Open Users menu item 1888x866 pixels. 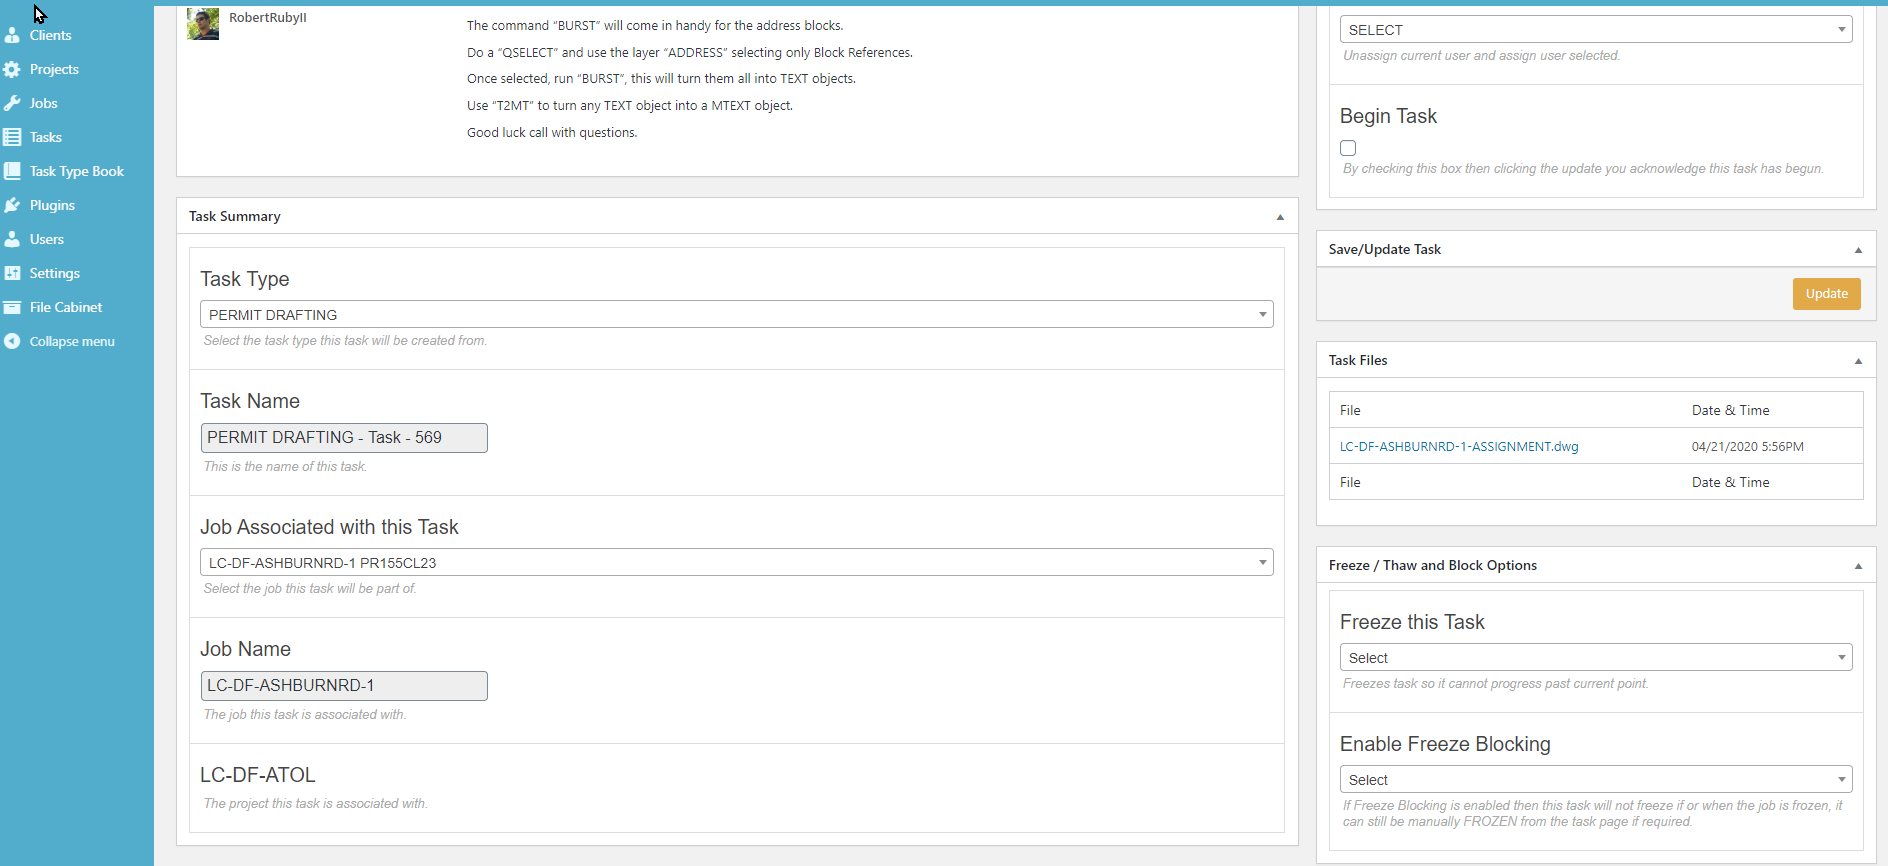(46, 239)
